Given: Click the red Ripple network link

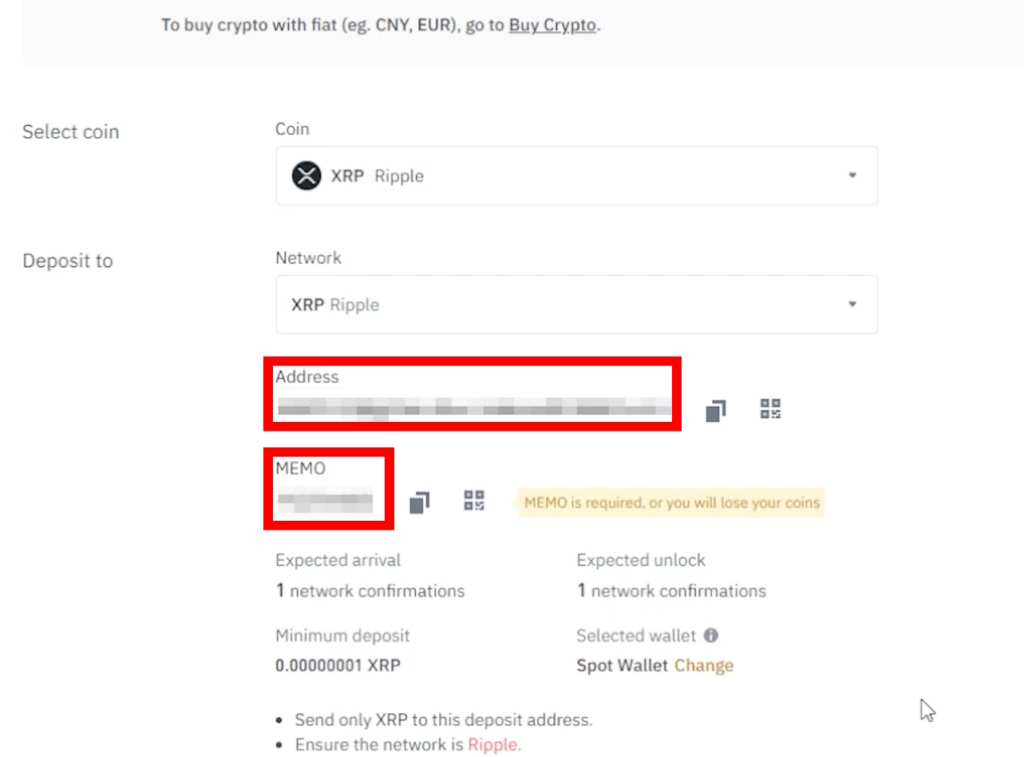Looking at the screenshot, I should click(492, 745).
